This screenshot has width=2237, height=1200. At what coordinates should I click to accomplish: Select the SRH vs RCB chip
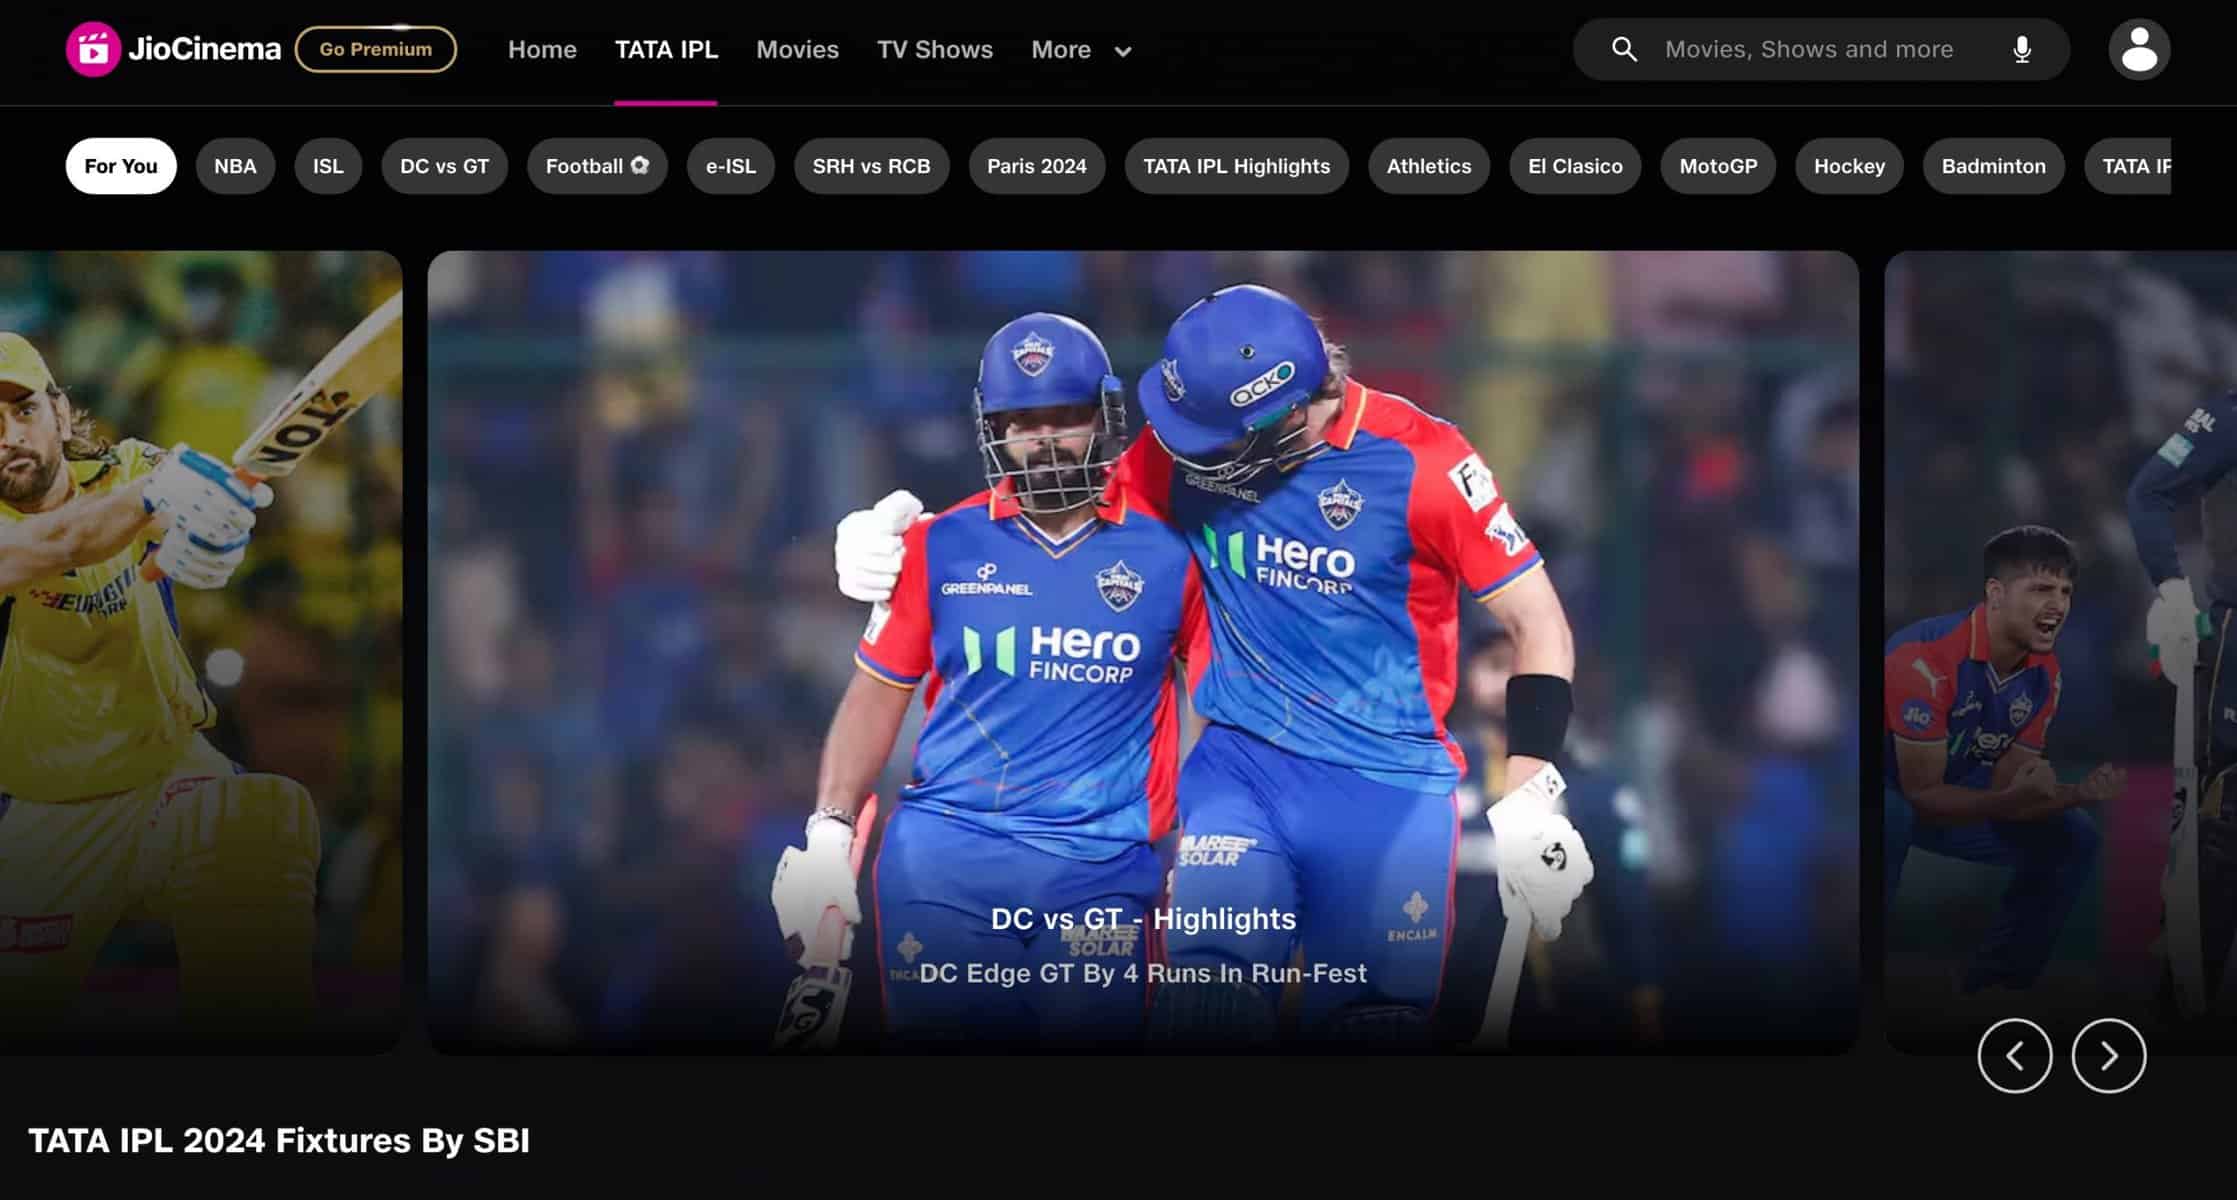tap(871, 166)
